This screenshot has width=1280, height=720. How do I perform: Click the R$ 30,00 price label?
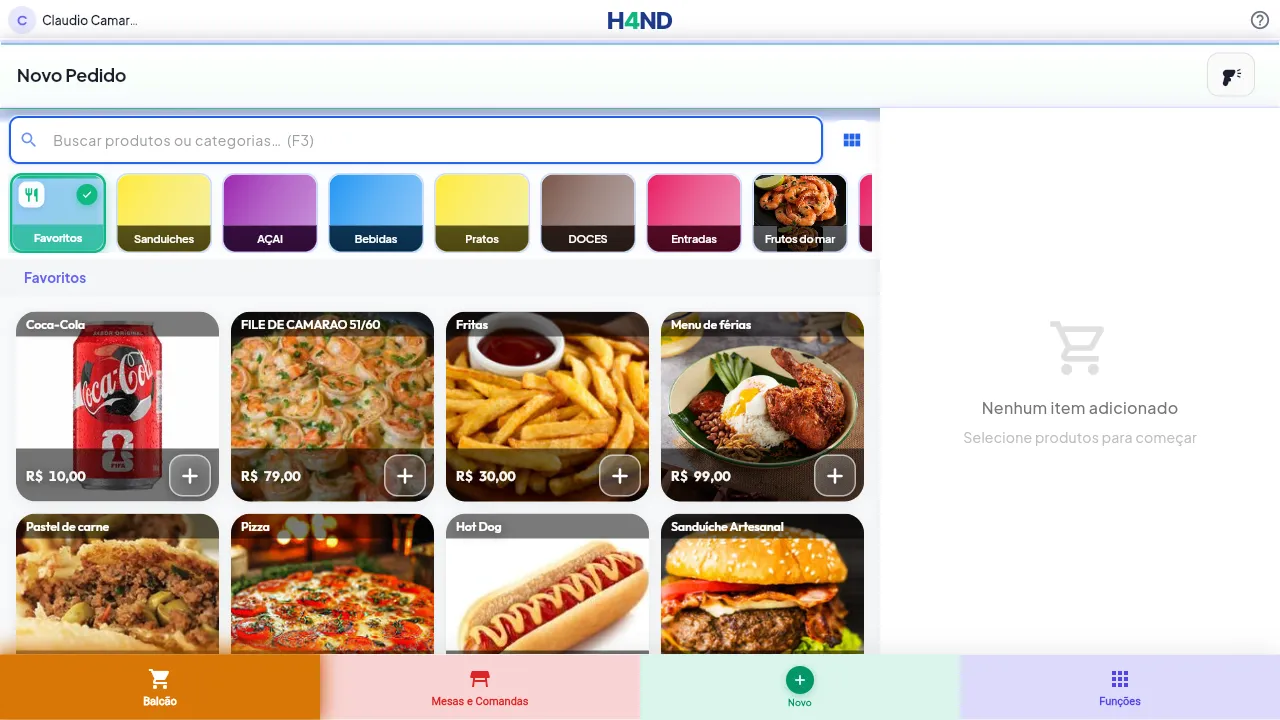click(486, 476)
